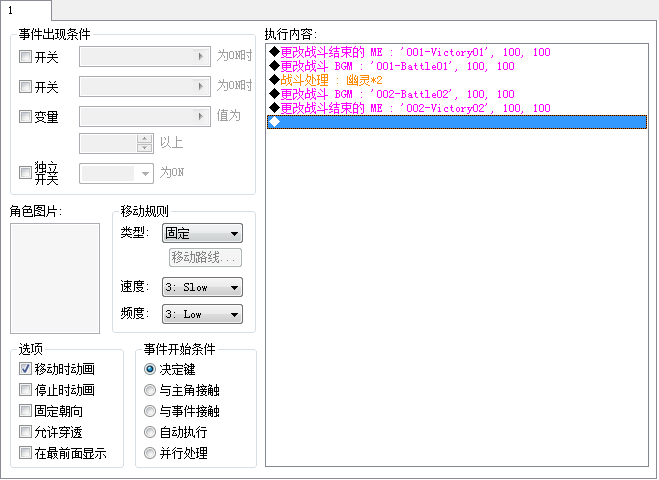The image size is (659, 480).
Task: Open the 频度 dropdown showing 3: Low
Action: pos(202,314)
